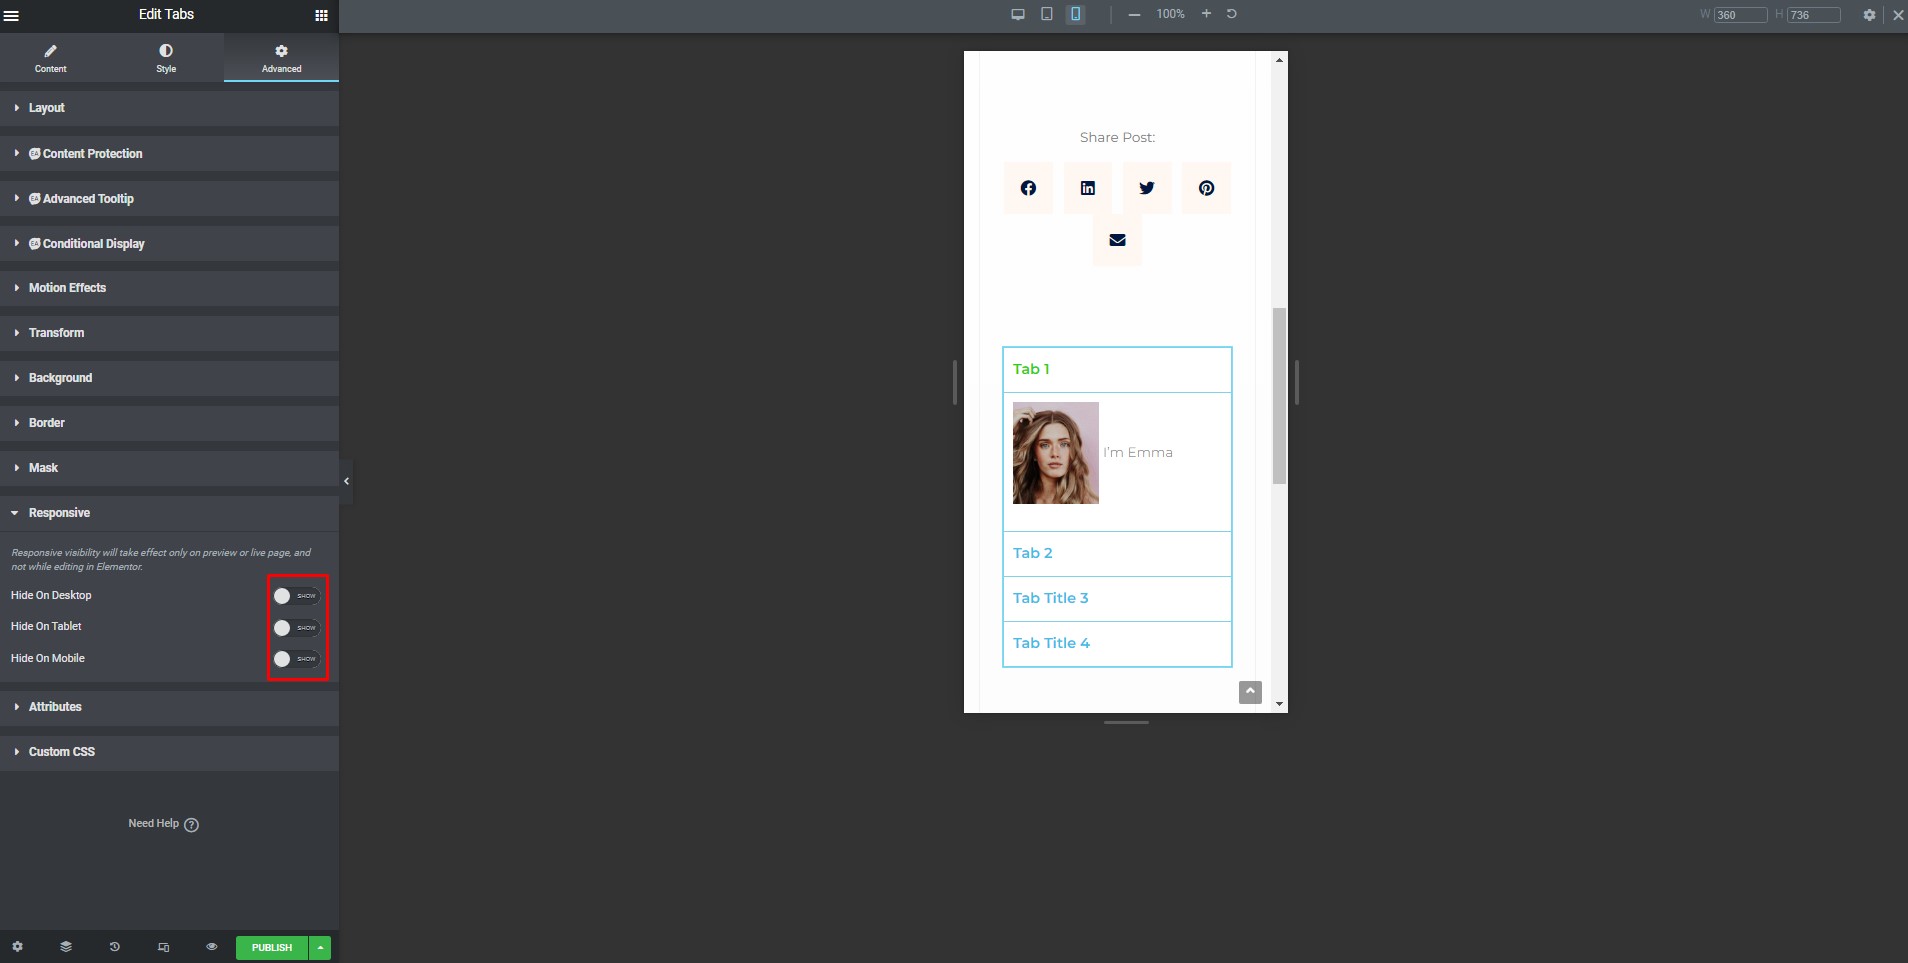Expand the Custom CSS section
The height and width of the screenshot is (963, 1908).
pyautogui.click(x=169, y=752)
